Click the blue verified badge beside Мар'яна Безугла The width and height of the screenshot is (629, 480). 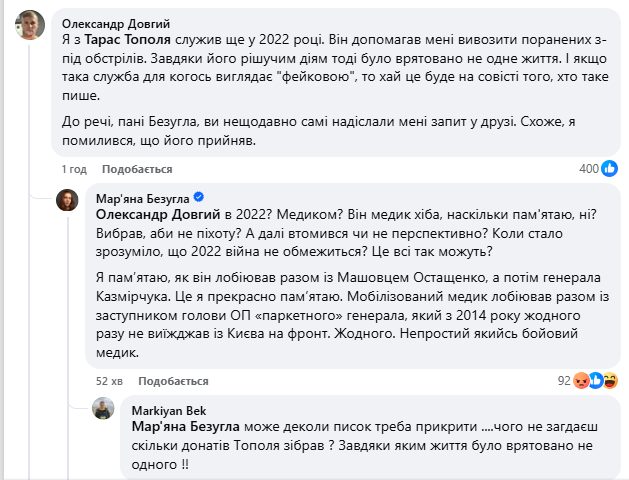point(199,195)
